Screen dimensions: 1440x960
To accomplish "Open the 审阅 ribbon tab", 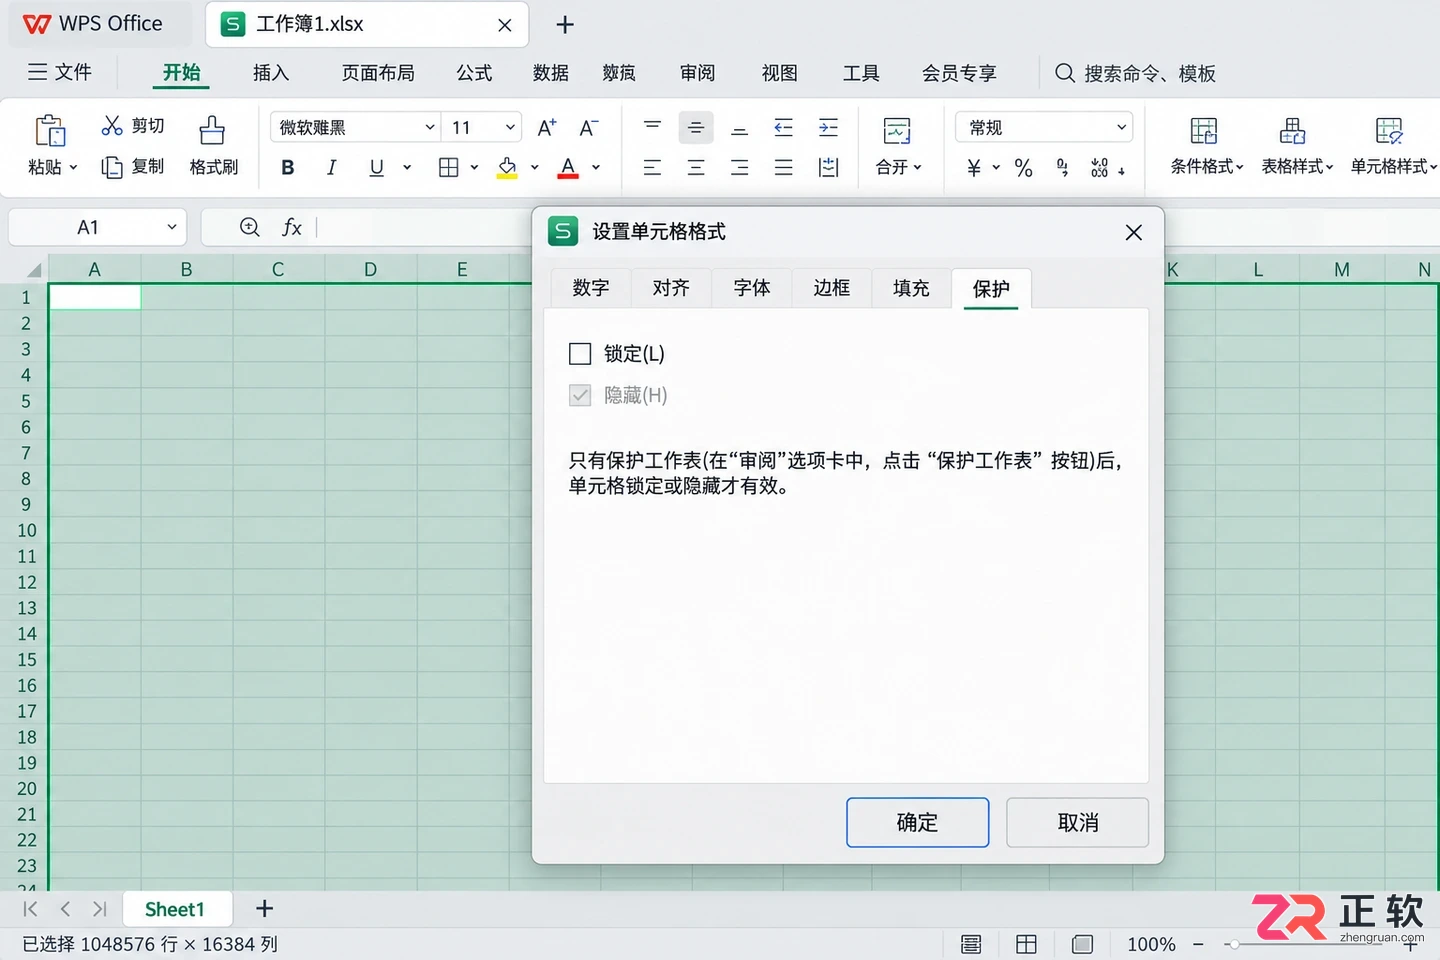I will tap(697, 73).
